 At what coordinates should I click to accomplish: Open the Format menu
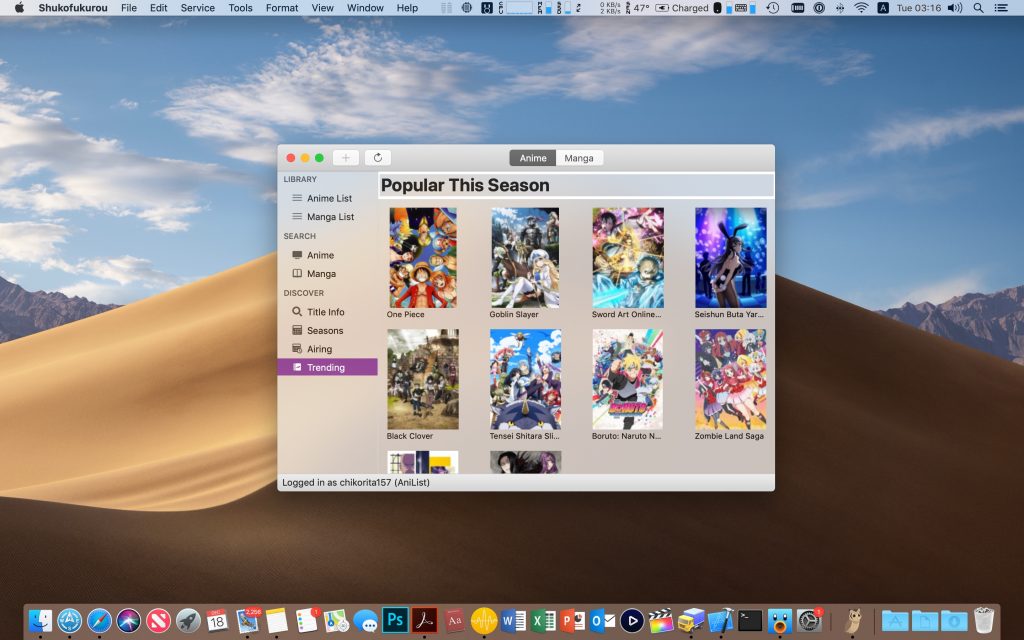coord(282,8)
